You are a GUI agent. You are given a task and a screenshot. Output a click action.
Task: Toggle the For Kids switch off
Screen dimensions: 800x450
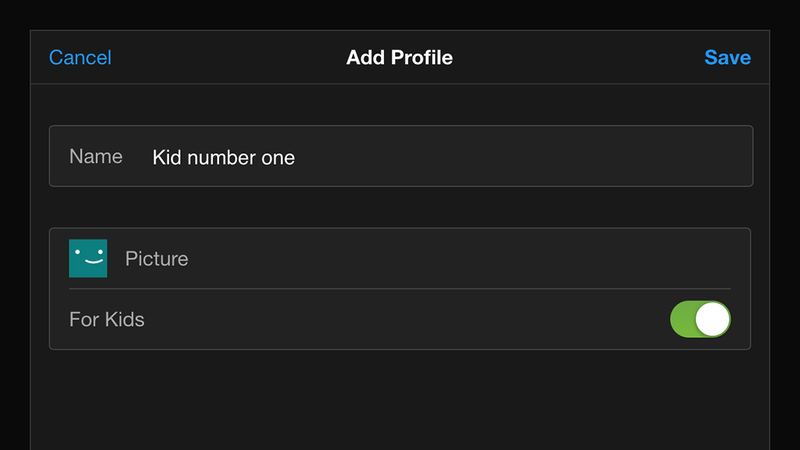[x=701, y=319]
